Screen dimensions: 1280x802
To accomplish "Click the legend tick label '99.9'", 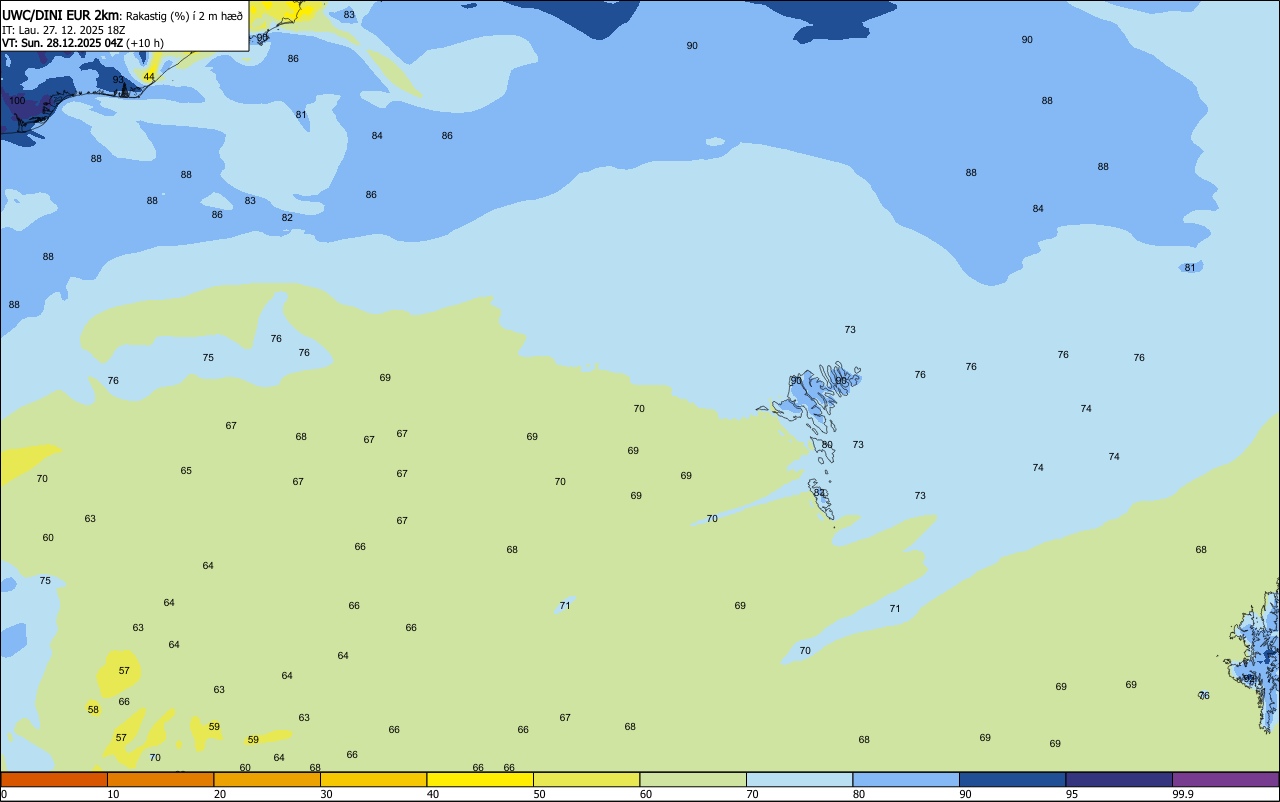I will (x=1183, y=794).
